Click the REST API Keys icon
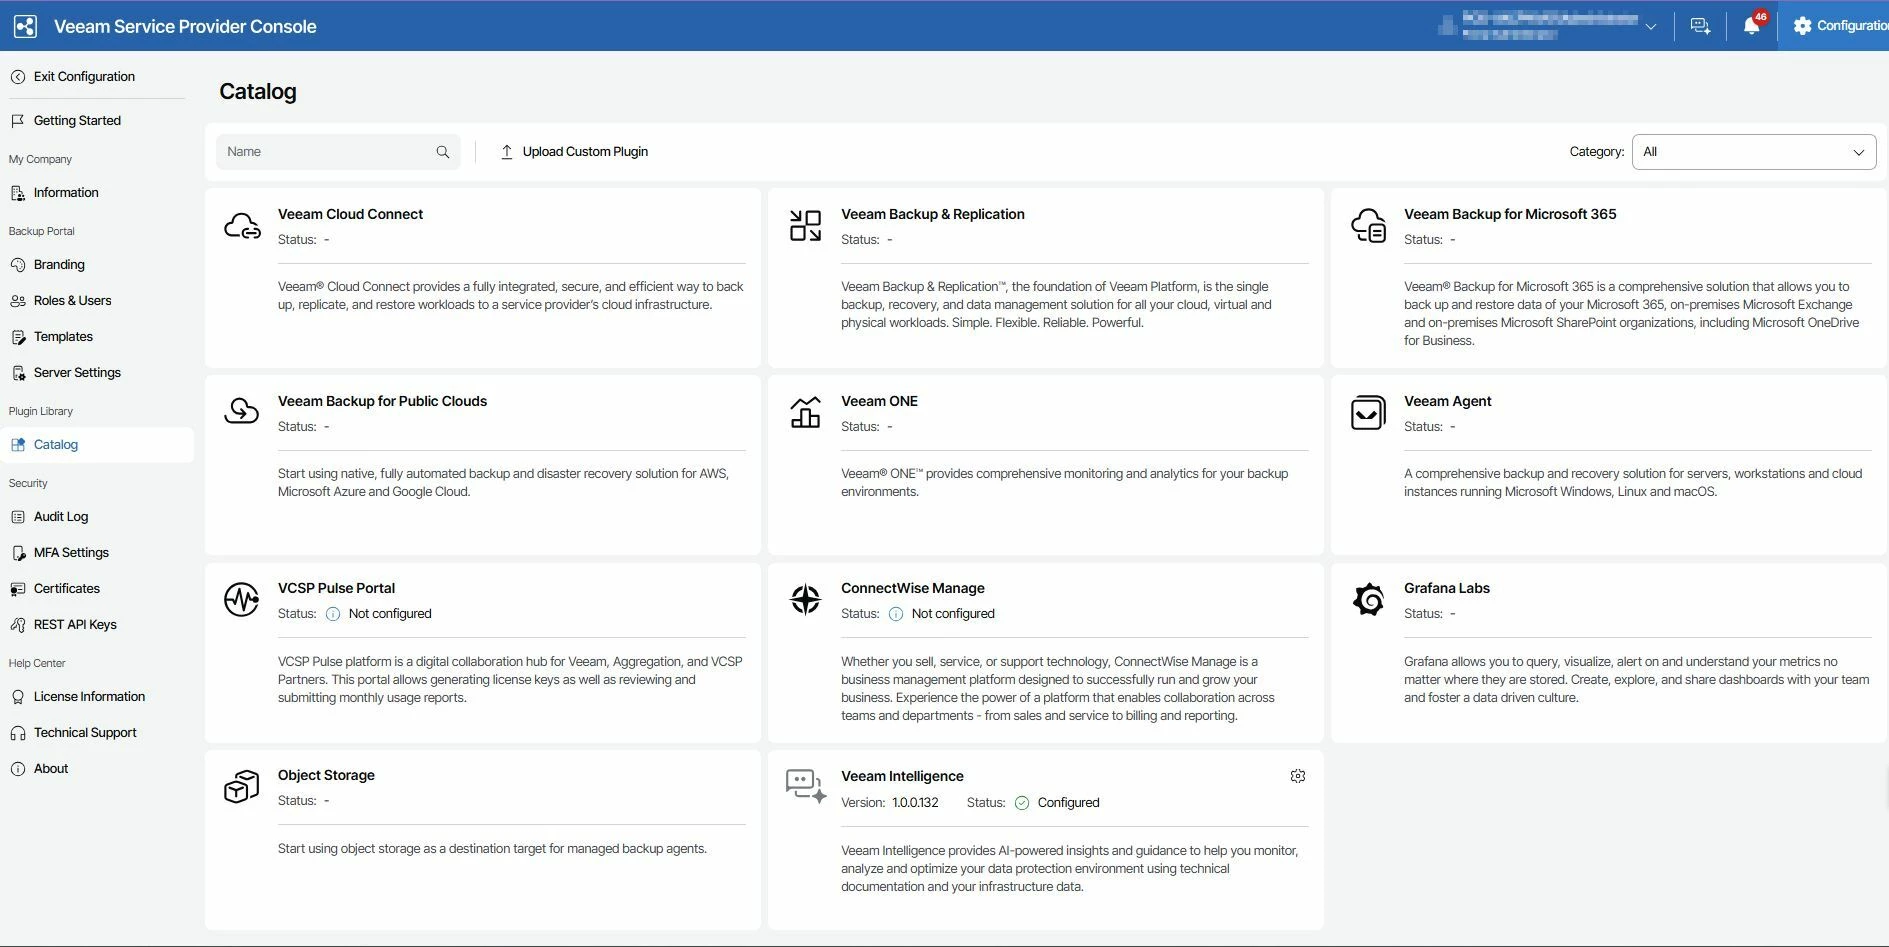This screenshot has width=1889, height=947. coord(18,625)
